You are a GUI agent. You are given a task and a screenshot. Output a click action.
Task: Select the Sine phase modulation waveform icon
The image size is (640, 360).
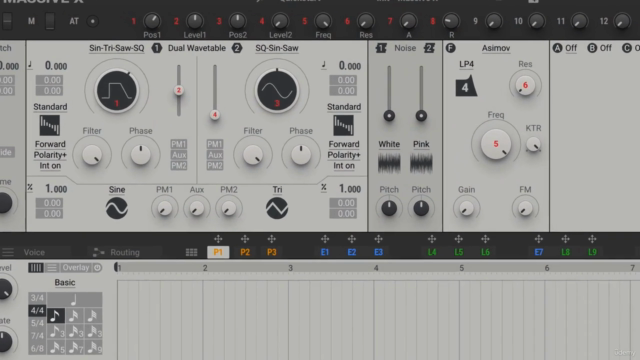tap(117, 208)
